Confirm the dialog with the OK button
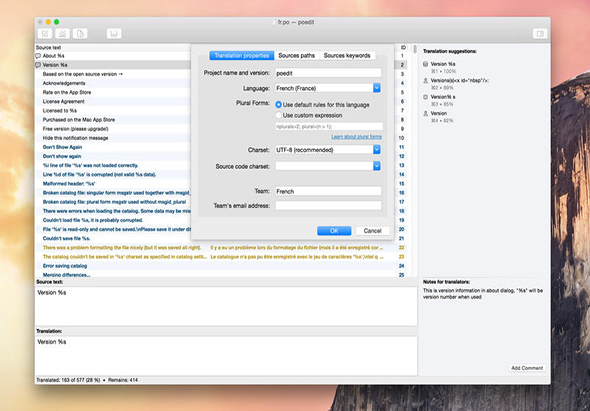This screenshot has width=590, height=411. click(x=334, y=231)
